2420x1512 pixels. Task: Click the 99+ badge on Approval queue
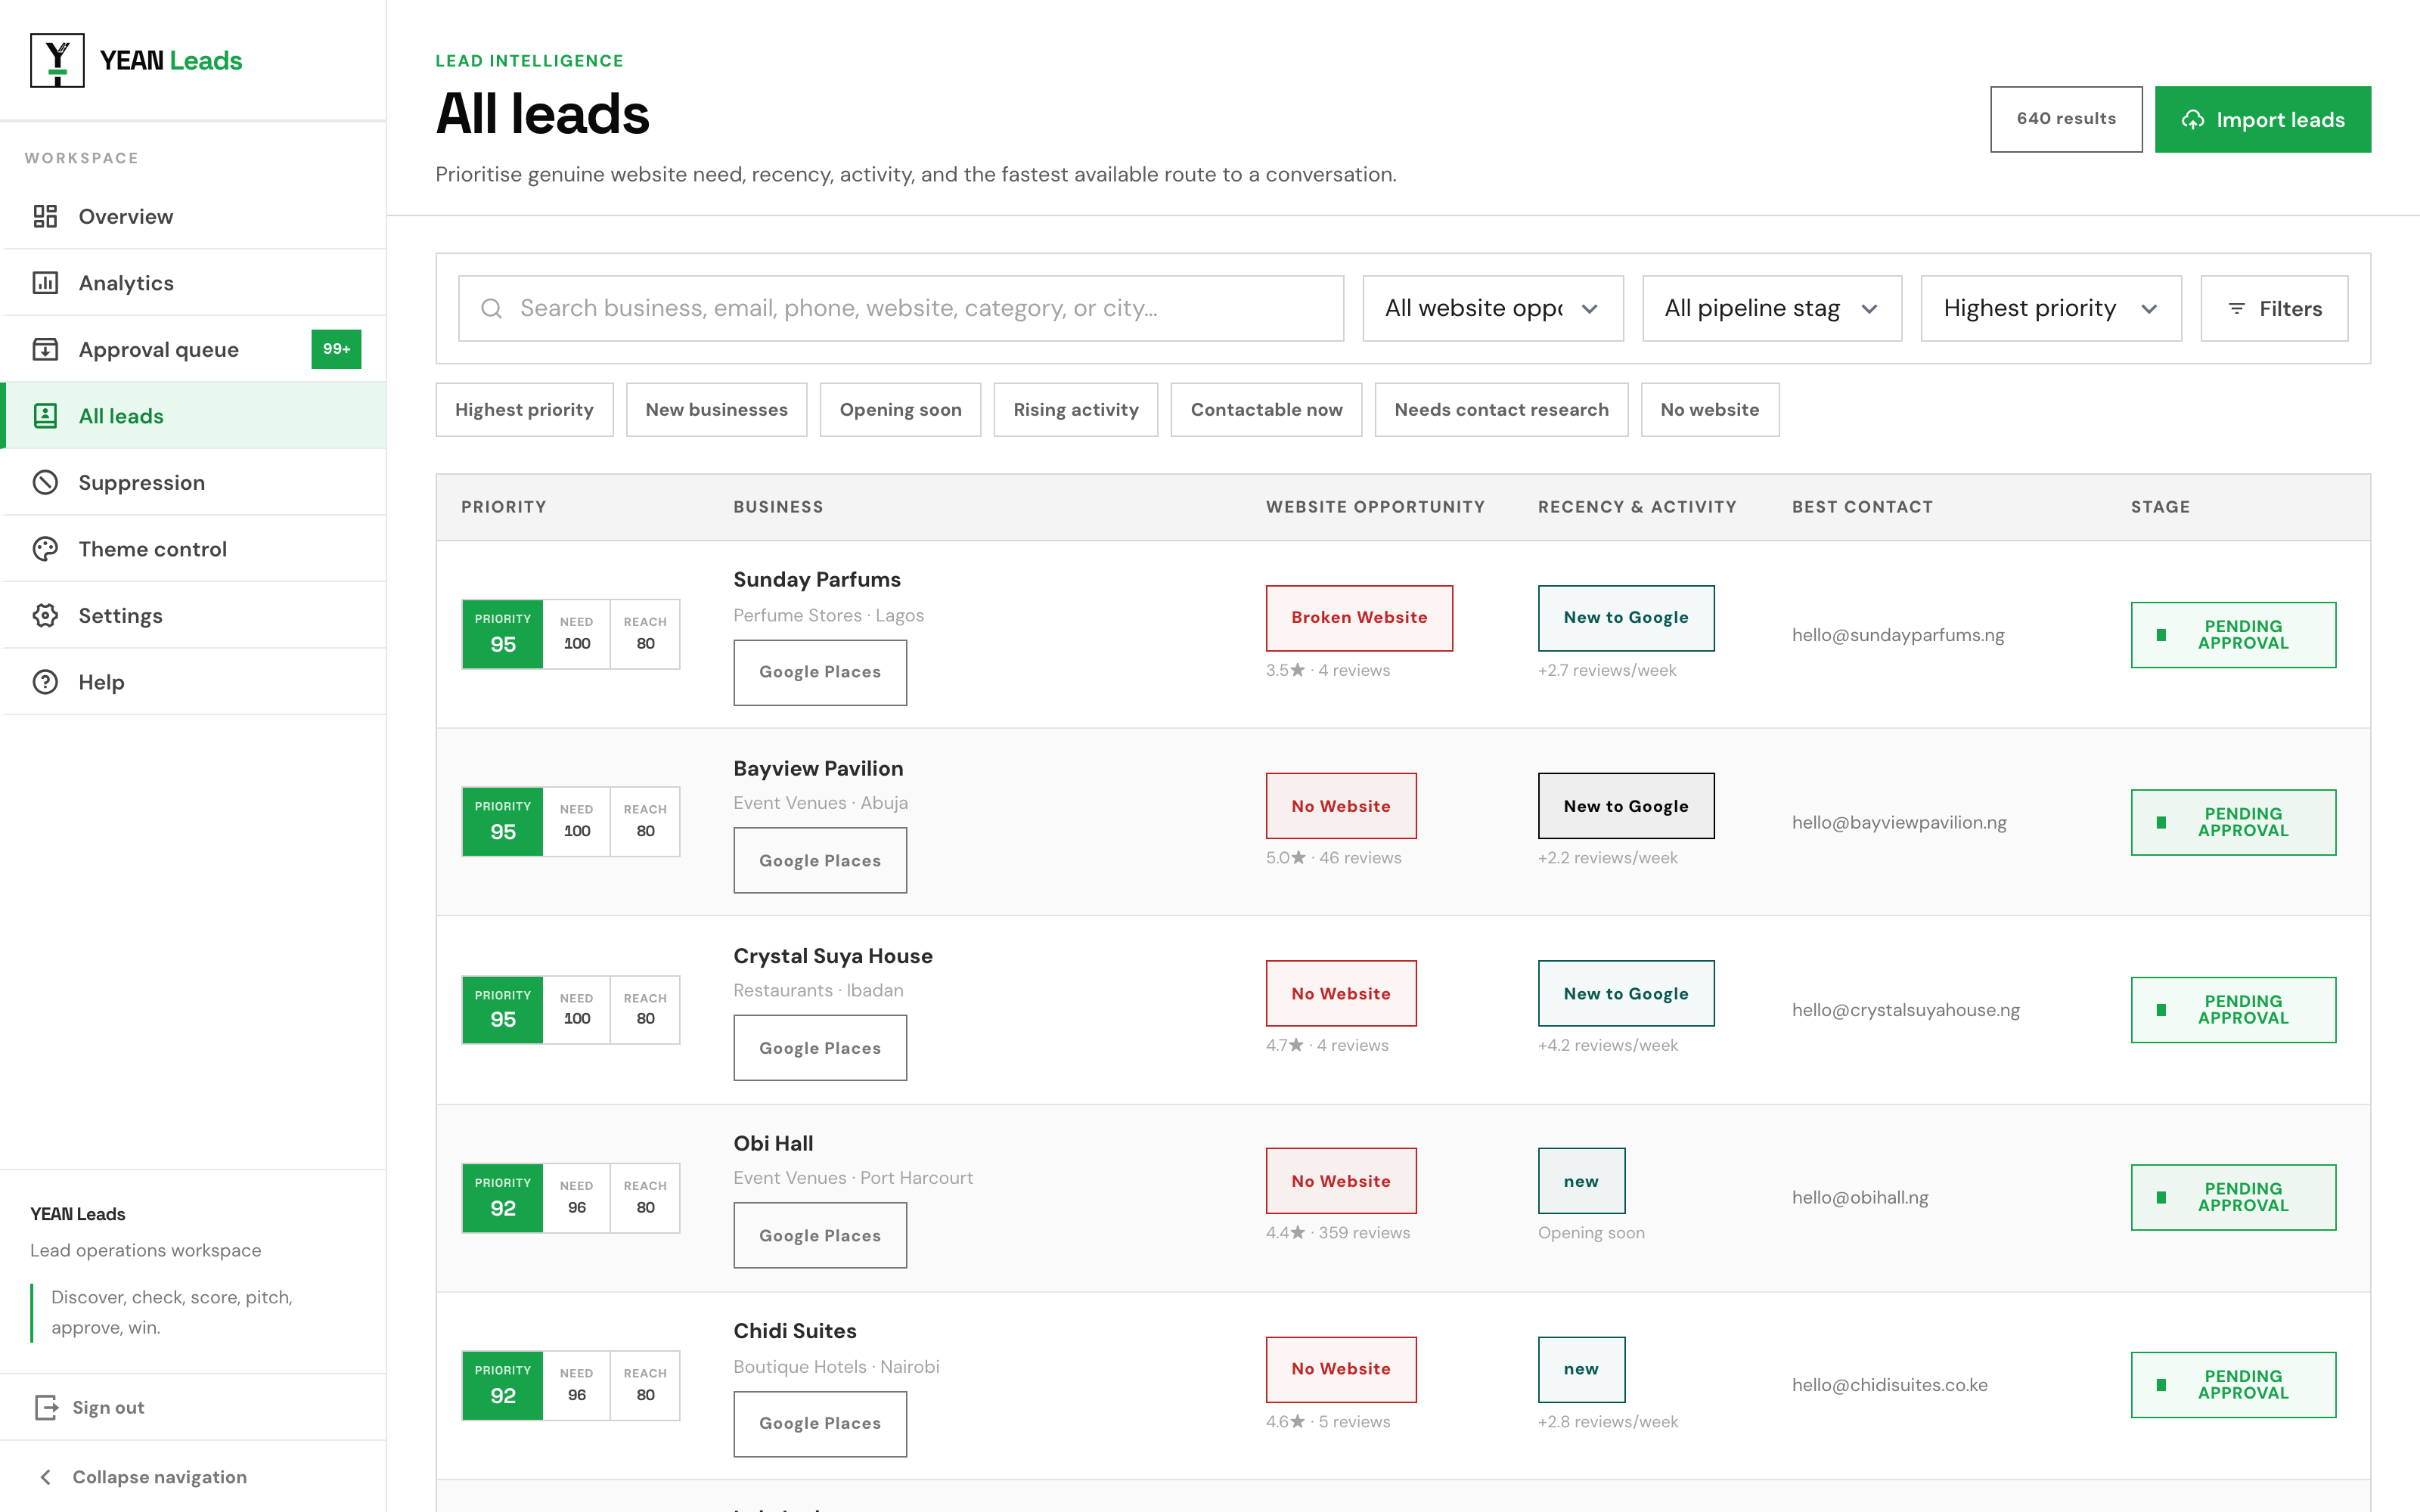tap(336, 349)
